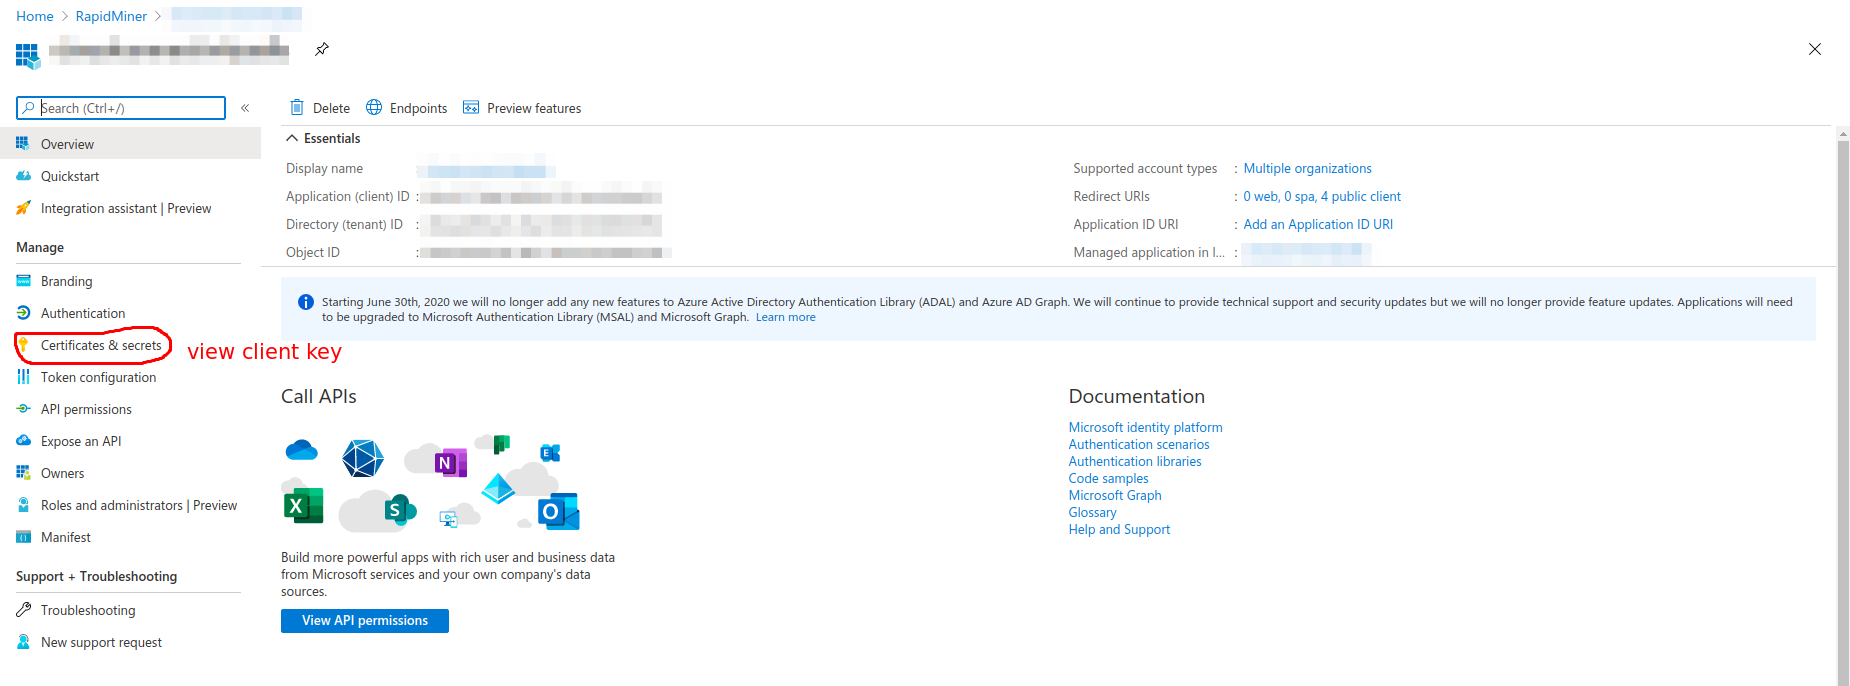The image size is (1850, 686).
Task: Collapse the Essentials section
Action: point(292,139)
